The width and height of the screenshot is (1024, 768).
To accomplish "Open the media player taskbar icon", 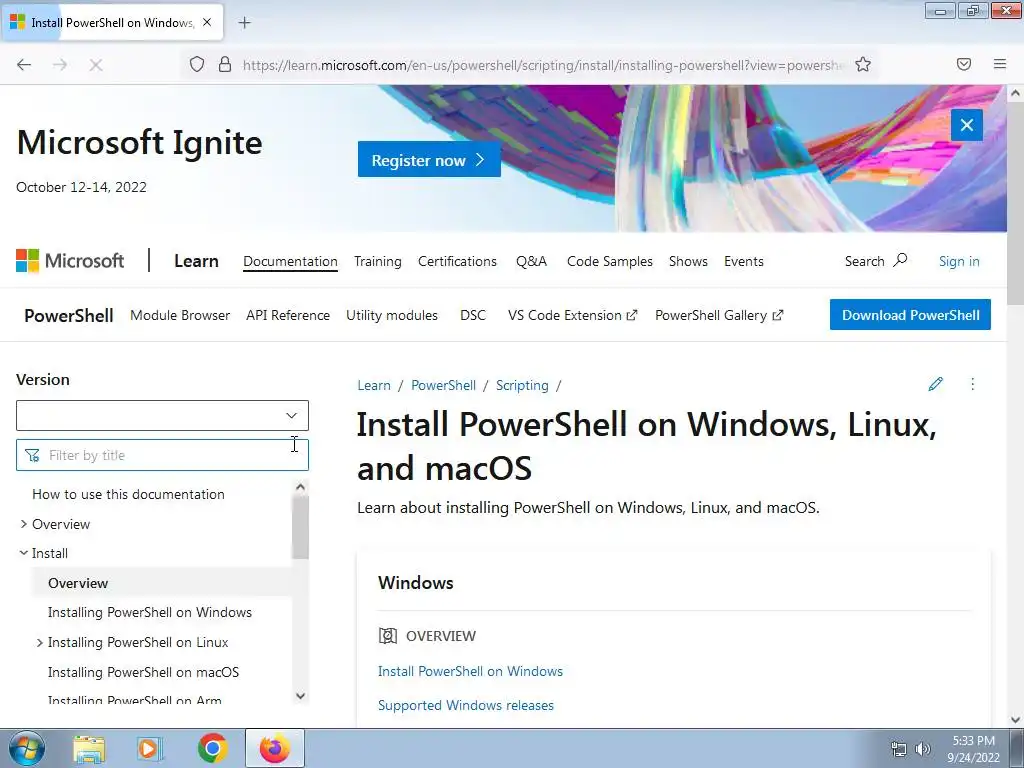I will click(x=149, y=749).
